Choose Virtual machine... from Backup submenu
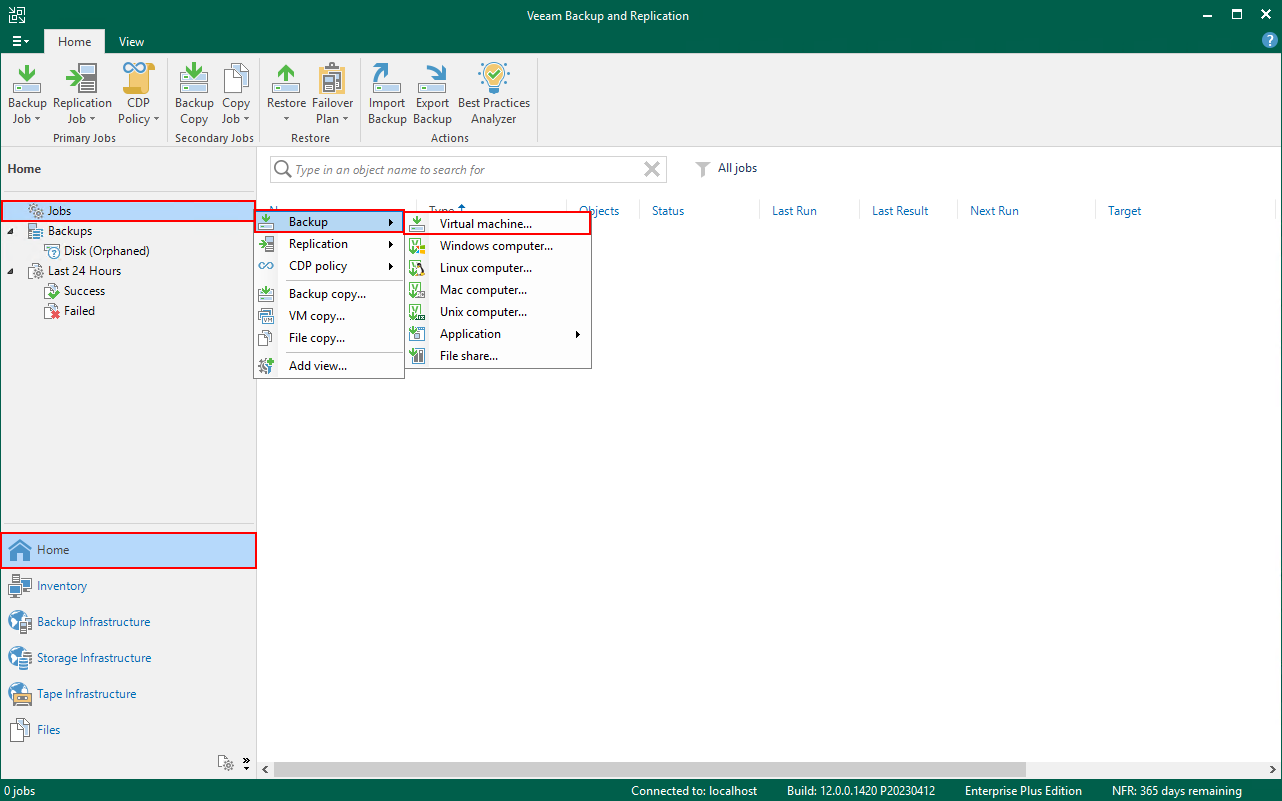The width and height of the screenshot is (1282, 801). [x=498, y=224]
